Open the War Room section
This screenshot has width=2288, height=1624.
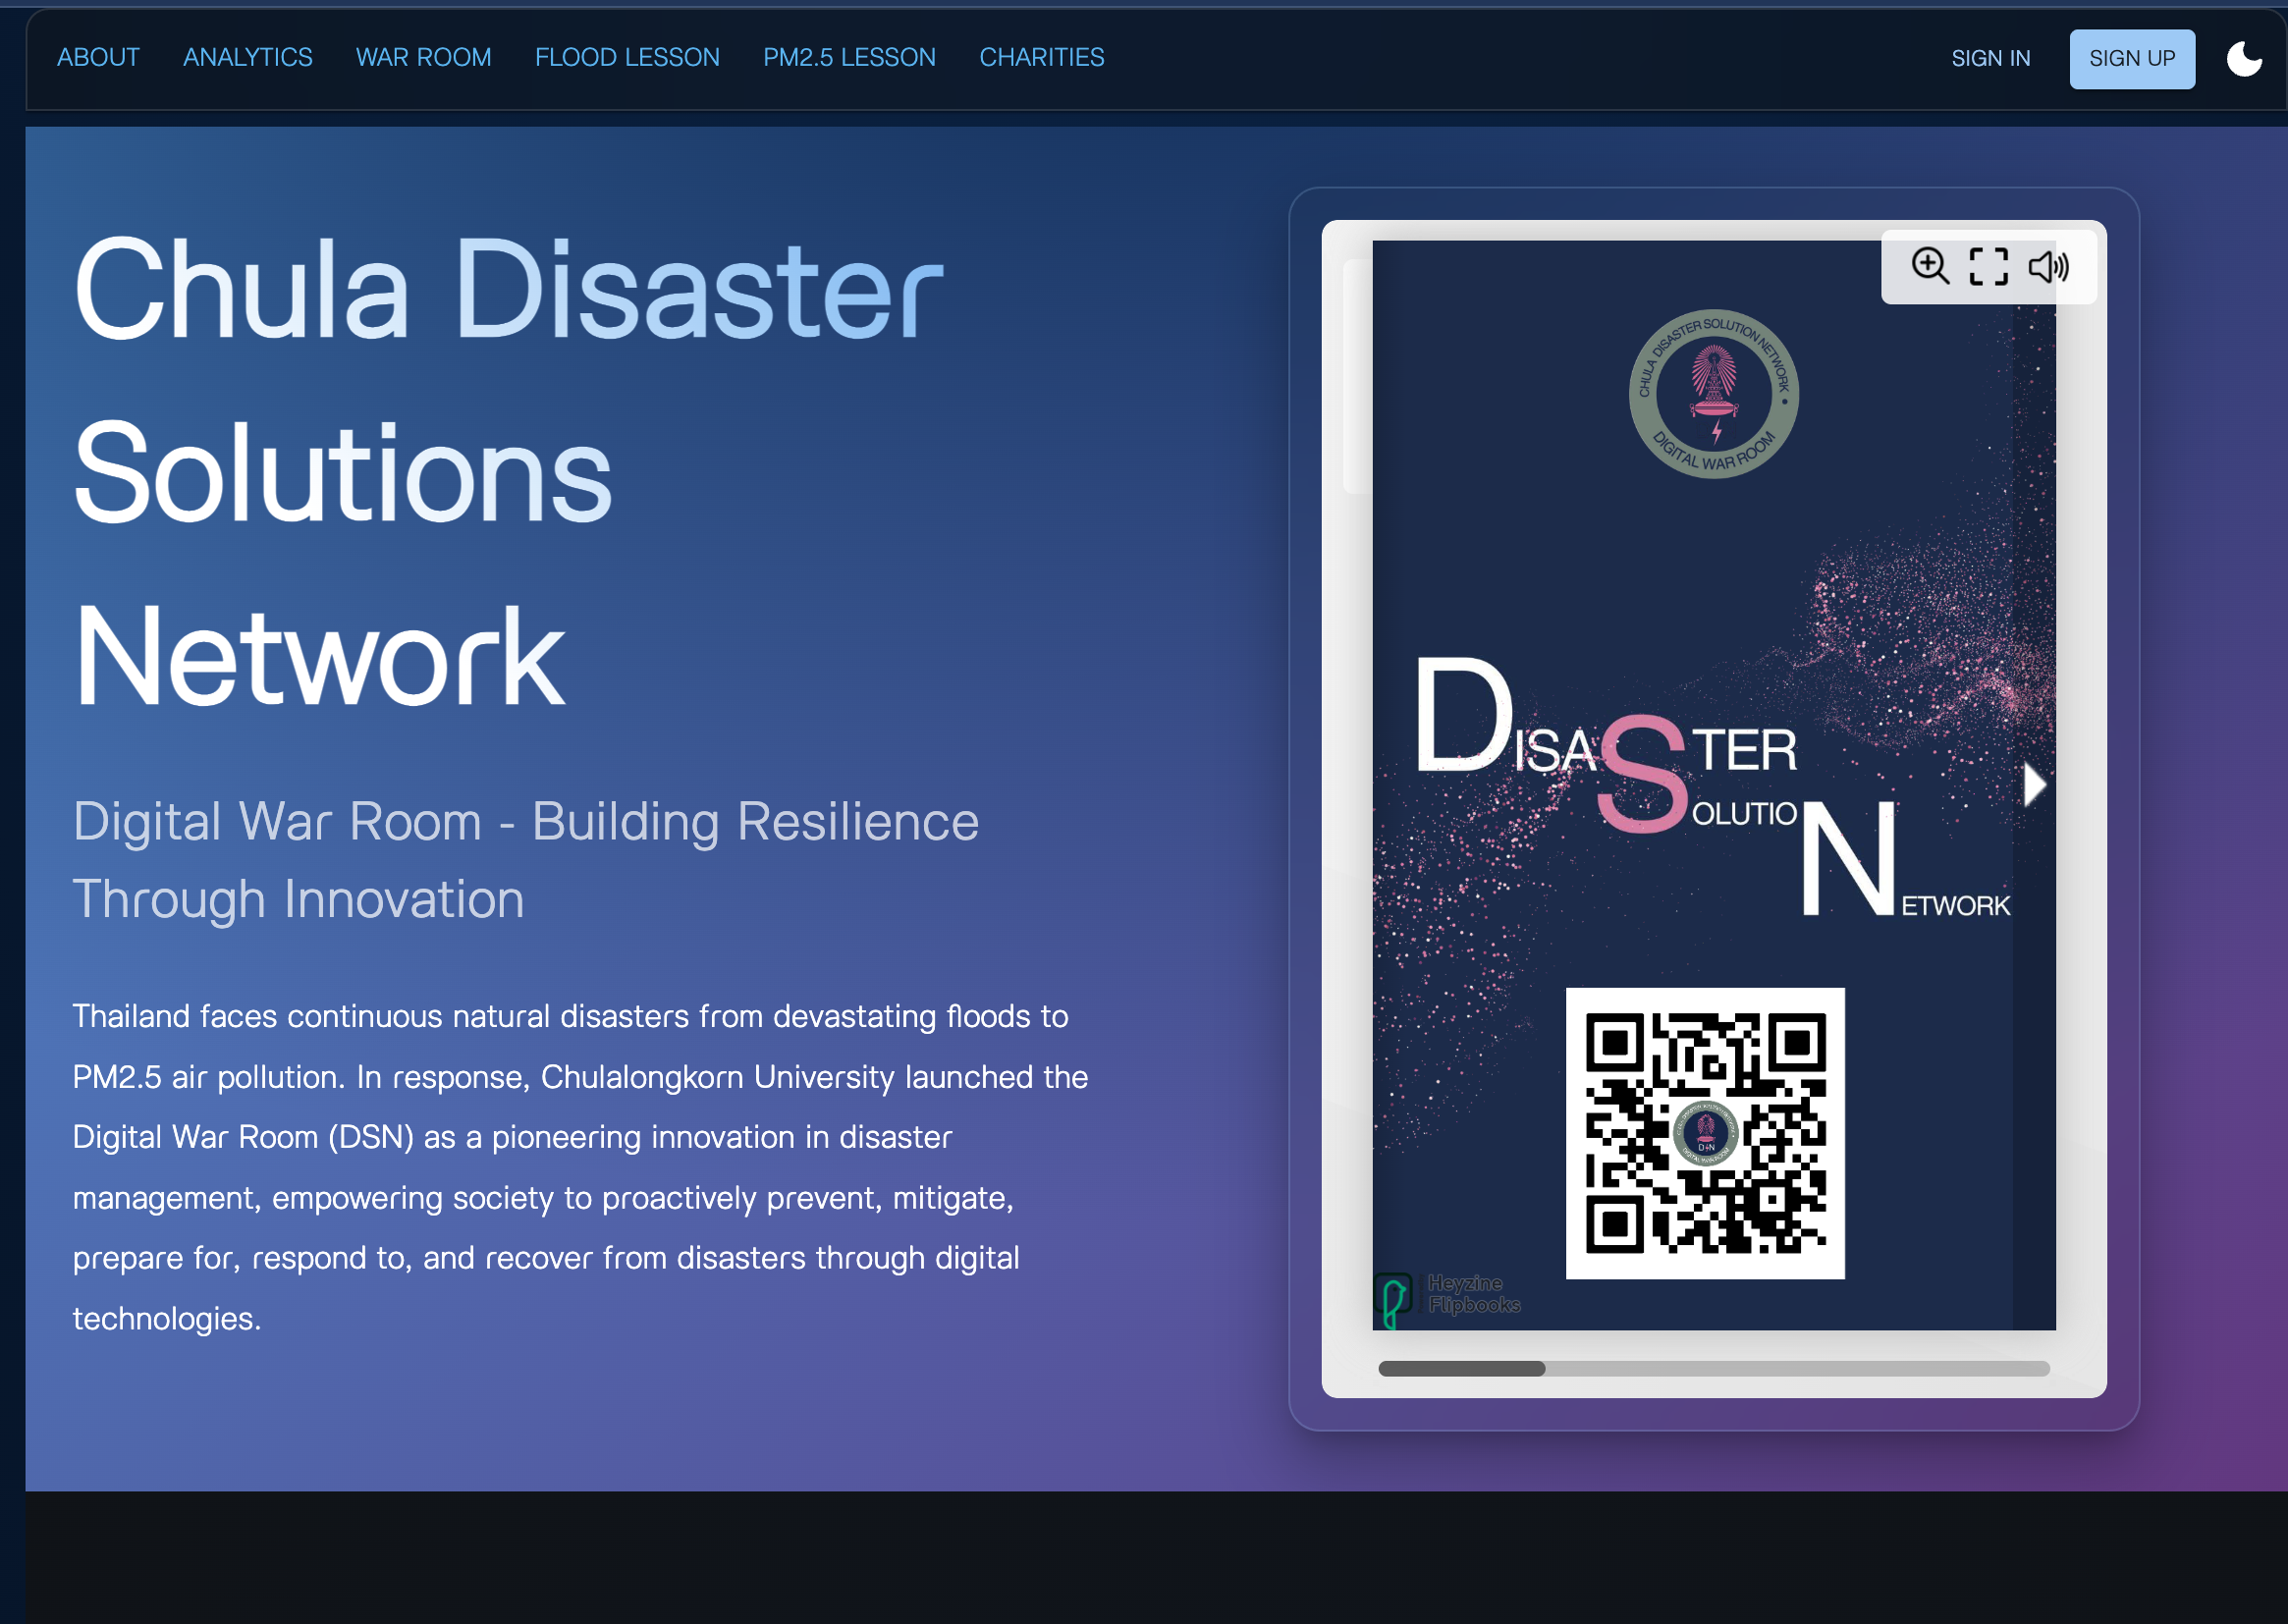click(423, 58)
